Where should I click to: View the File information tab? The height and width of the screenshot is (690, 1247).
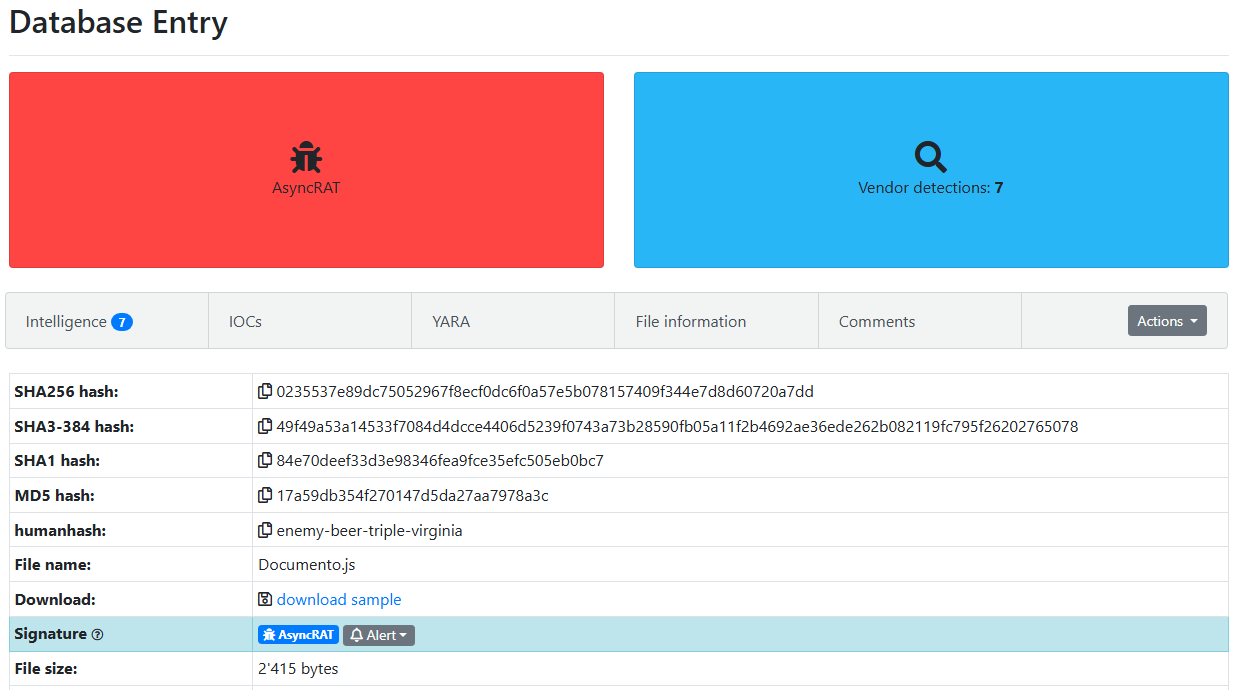[x=690, y=320]
